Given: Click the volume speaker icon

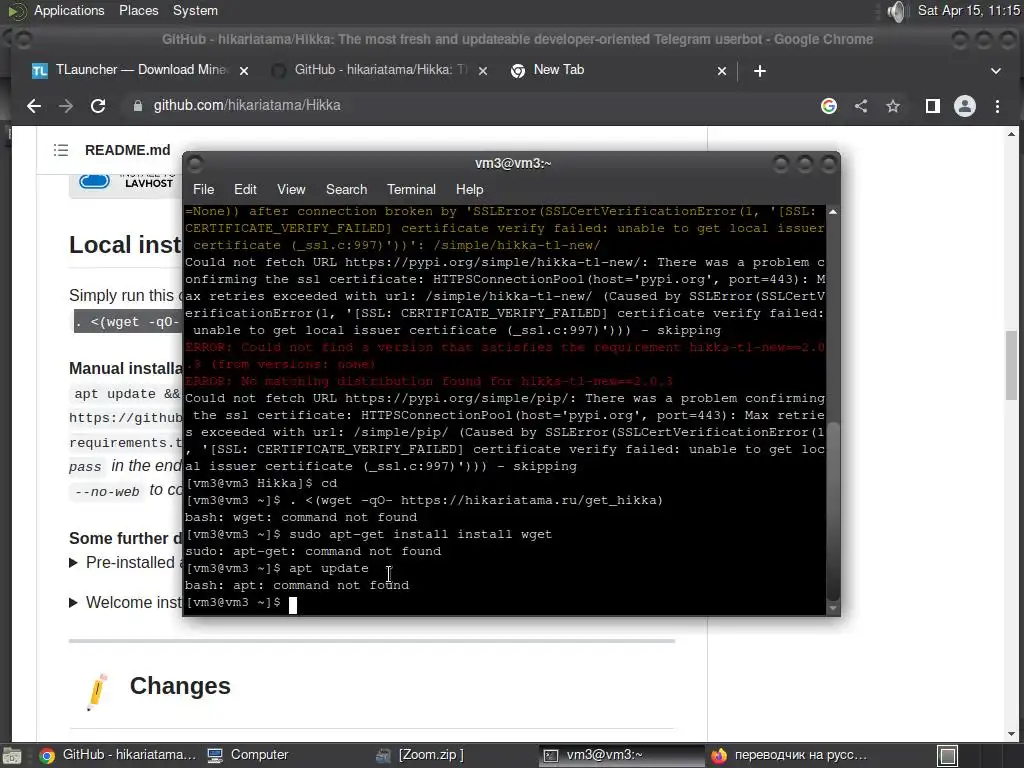Looking at the screenshot, I should 898,11.
